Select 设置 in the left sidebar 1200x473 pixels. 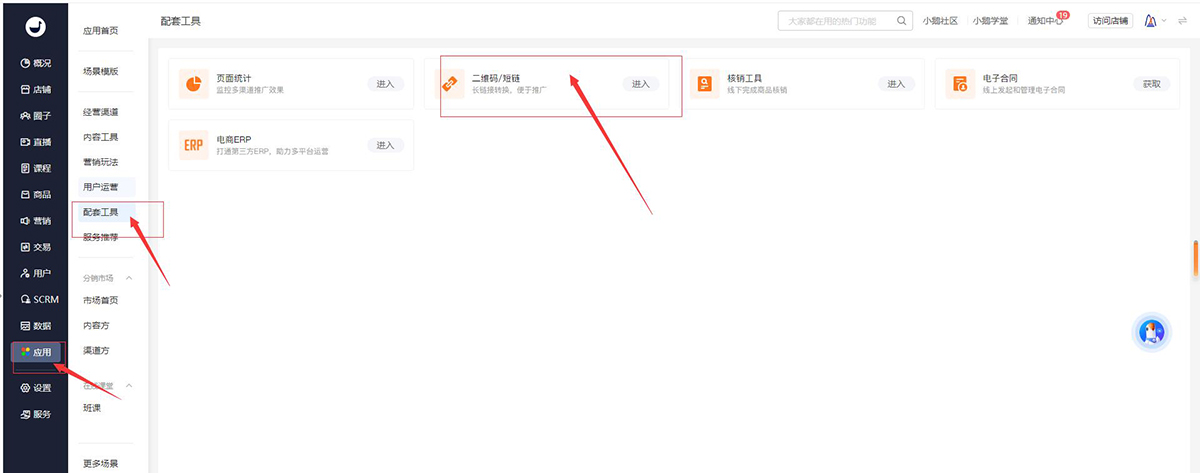[35, 388]
